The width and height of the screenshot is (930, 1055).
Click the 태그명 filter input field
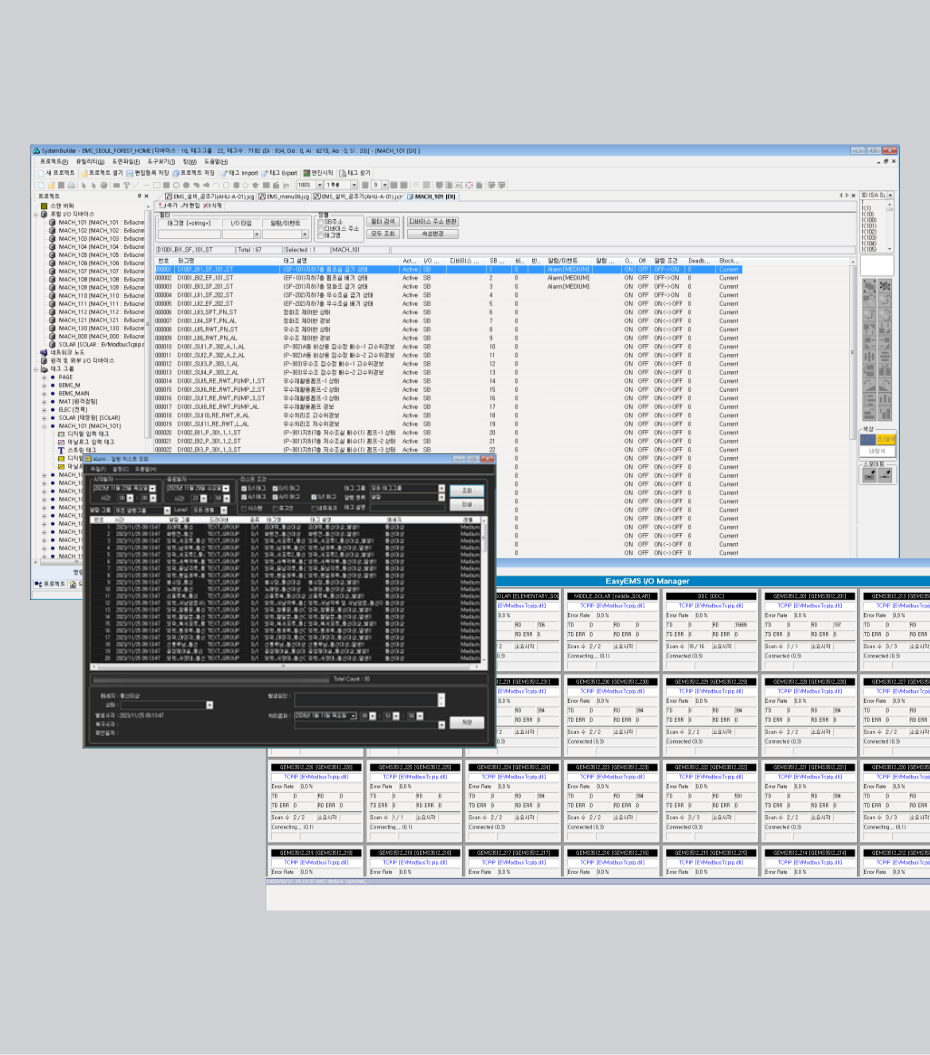(x=189, y=235)
